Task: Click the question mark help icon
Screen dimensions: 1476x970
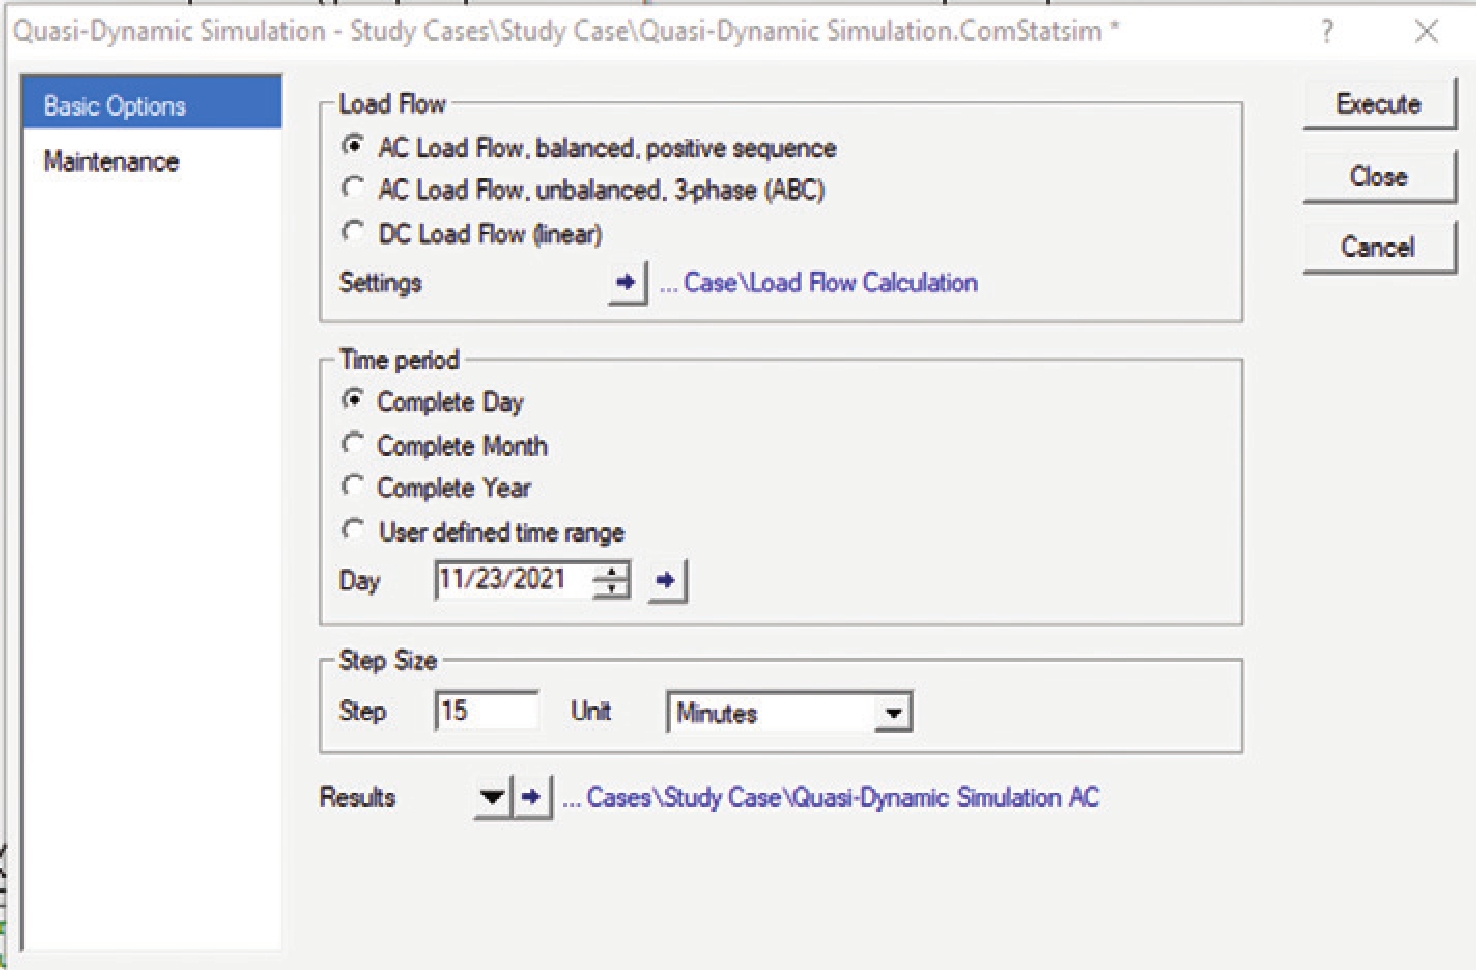Action: click(1327, 32)
